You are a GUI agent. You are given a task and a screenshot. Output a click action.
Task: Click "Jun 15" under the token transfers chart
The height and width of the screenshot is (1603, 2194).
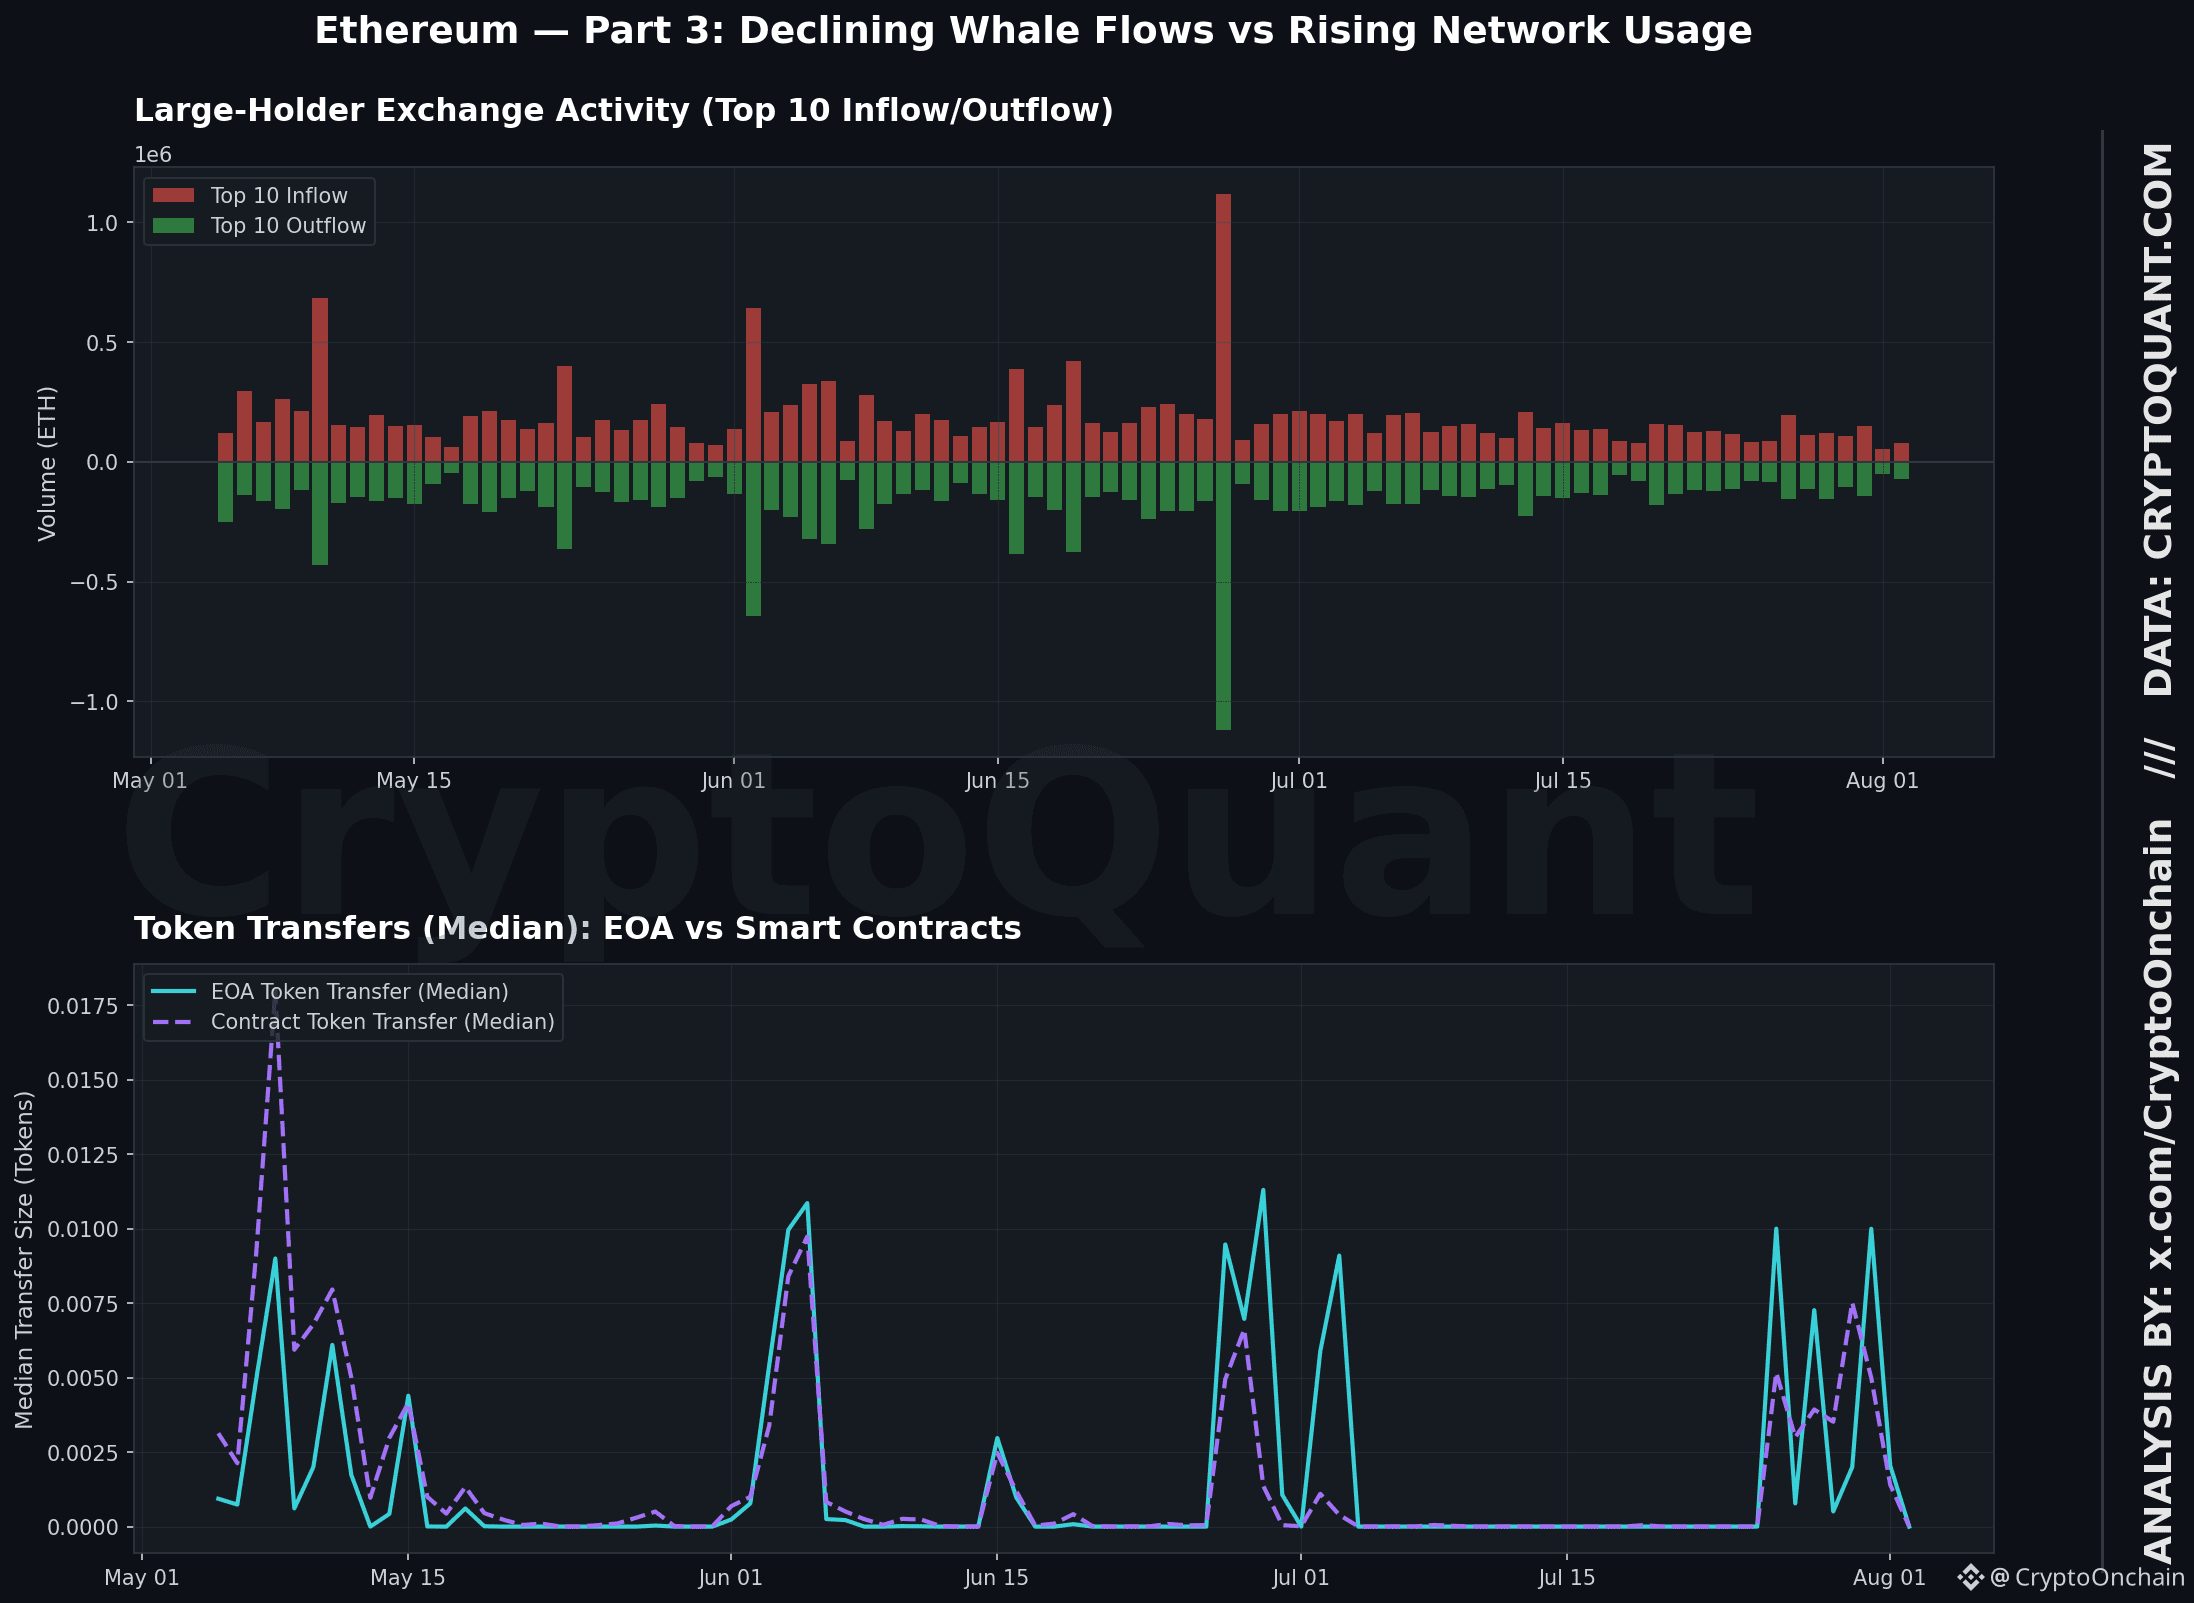point(996,1578)
